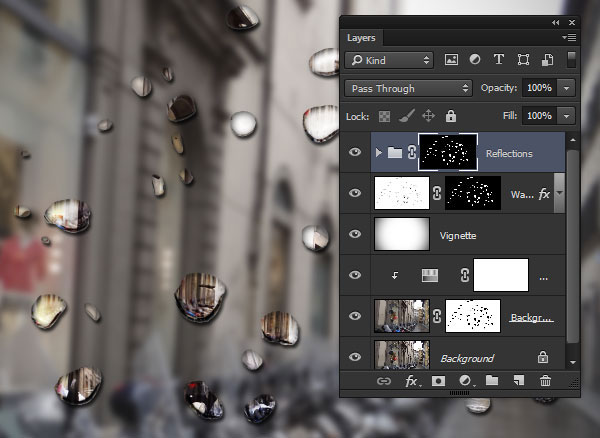This screenshot has height=438, width=600.
Task: Click the Fill percentage input field
Action: pos(539,116)
